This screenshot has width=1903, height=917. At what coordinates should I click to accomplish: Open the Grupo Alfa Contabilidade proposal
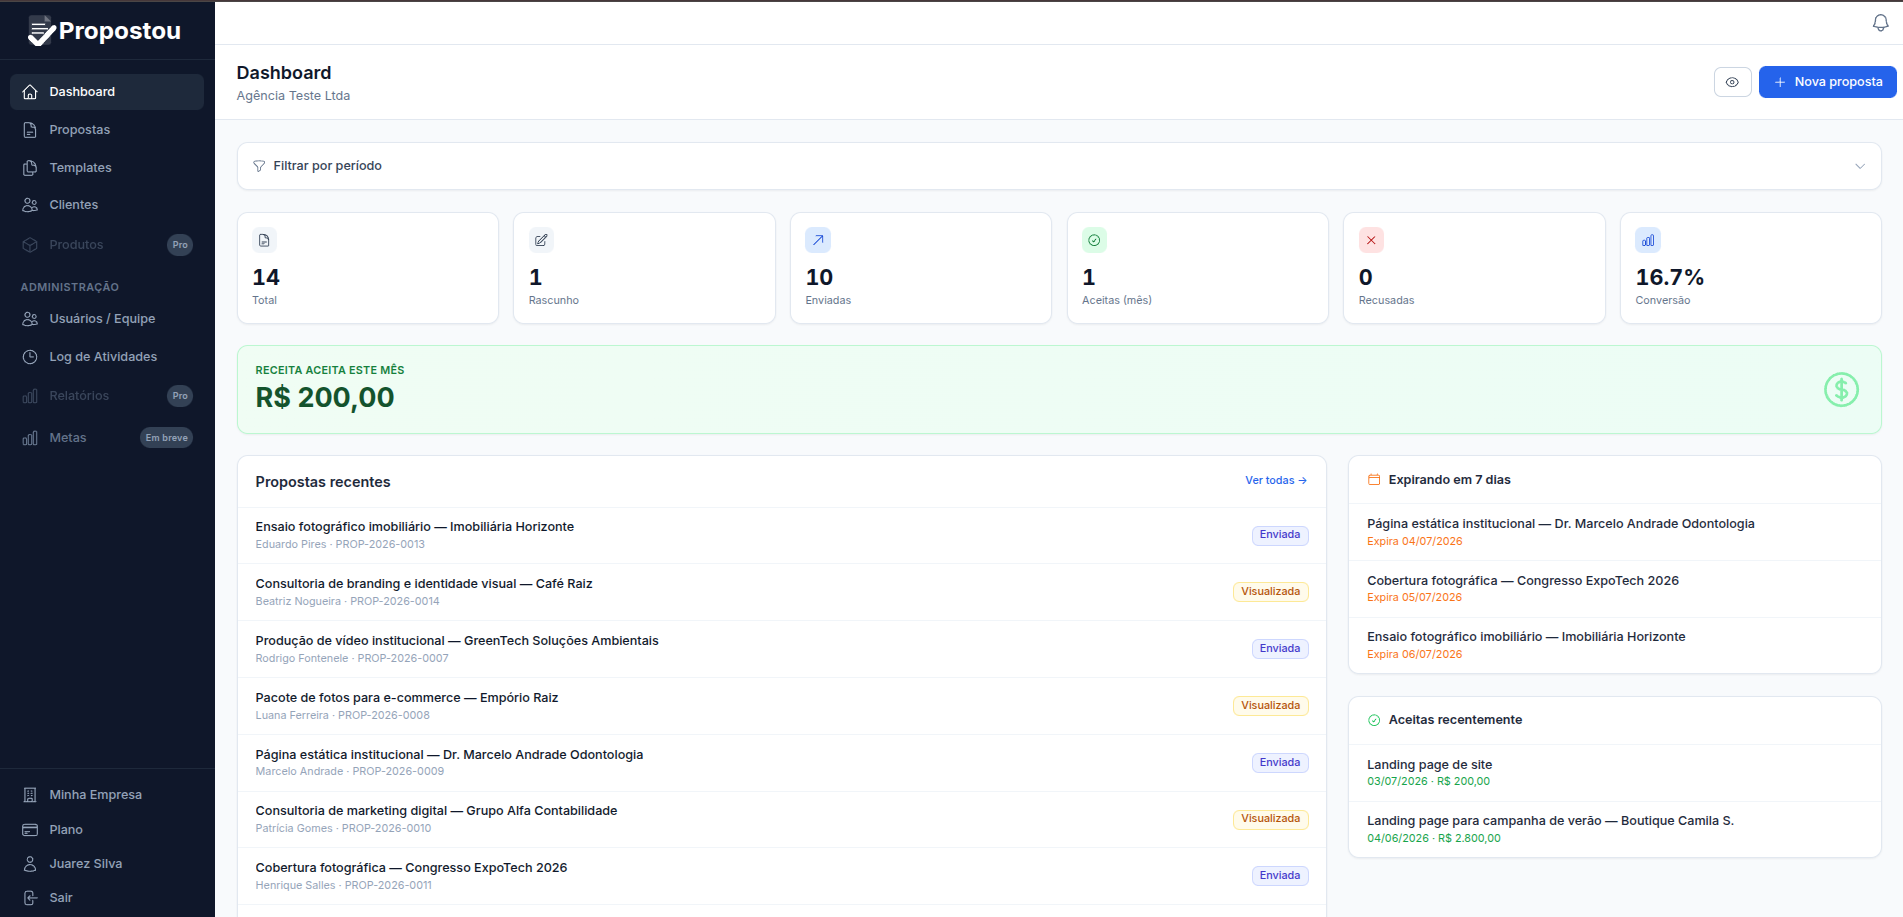click(x=781, y=819)
